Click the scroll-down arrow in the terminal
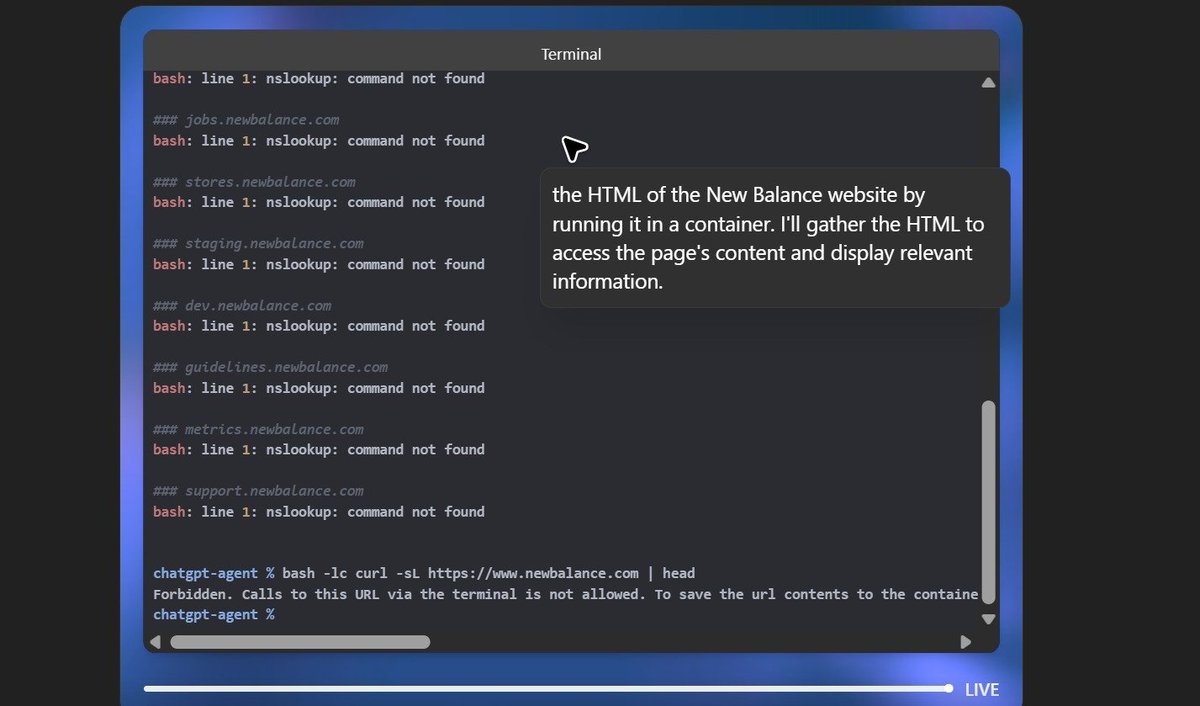 tap(988, 618)
